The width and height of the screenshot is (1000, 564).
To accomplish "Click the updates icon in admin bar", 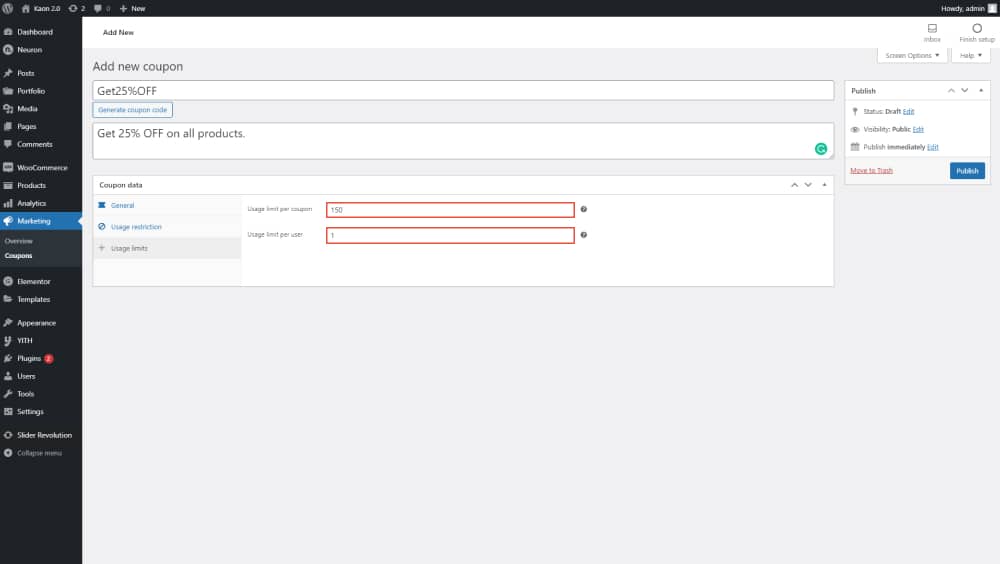I will (73, 8).
